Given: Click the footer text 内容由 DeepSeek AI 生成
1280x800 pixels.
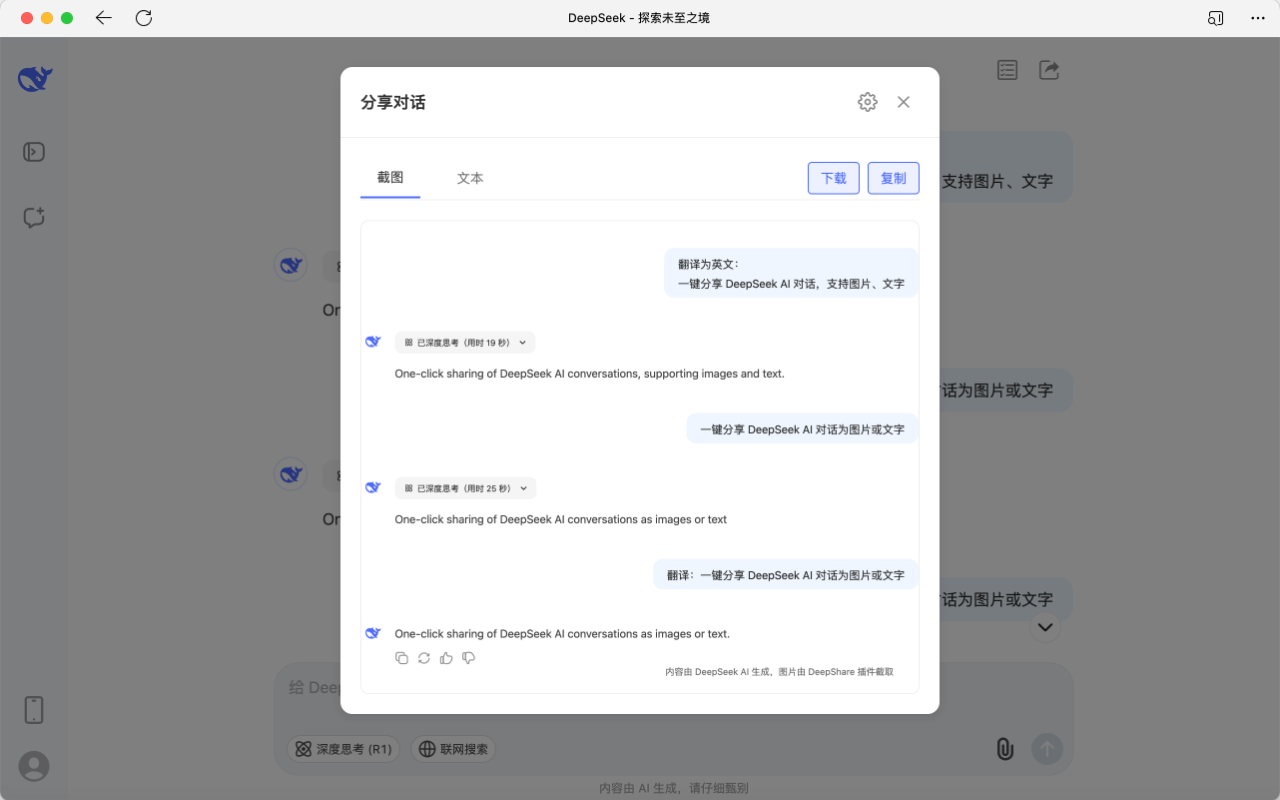Looking at the screenshot, I should point(779,672).
